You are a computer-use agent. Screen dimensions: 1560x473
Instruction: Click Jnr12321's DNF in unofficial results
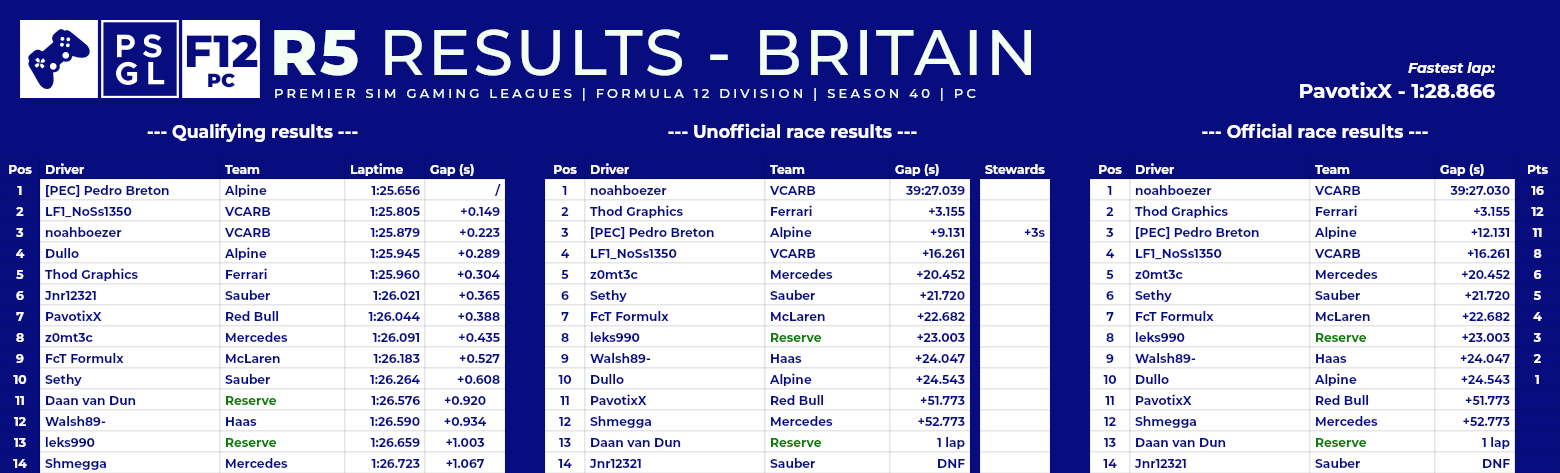coord(950,464)
